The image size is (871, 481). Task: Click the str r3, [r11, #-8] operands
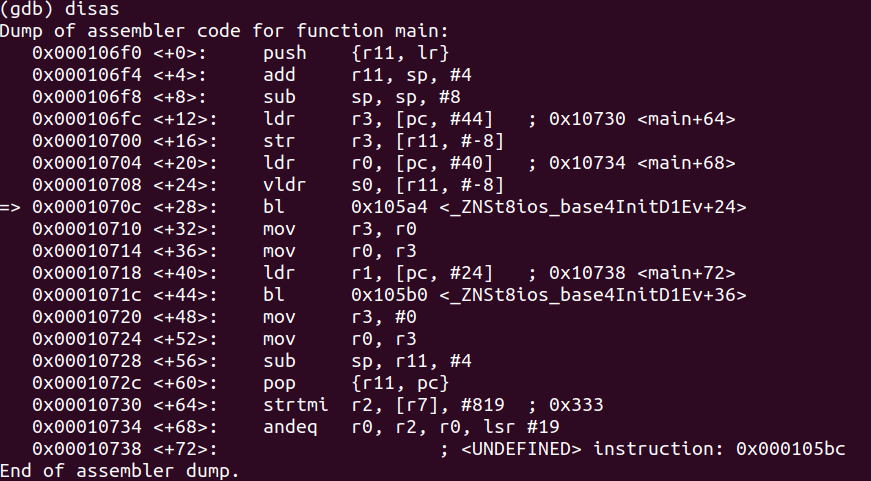[x=427, y=141]
